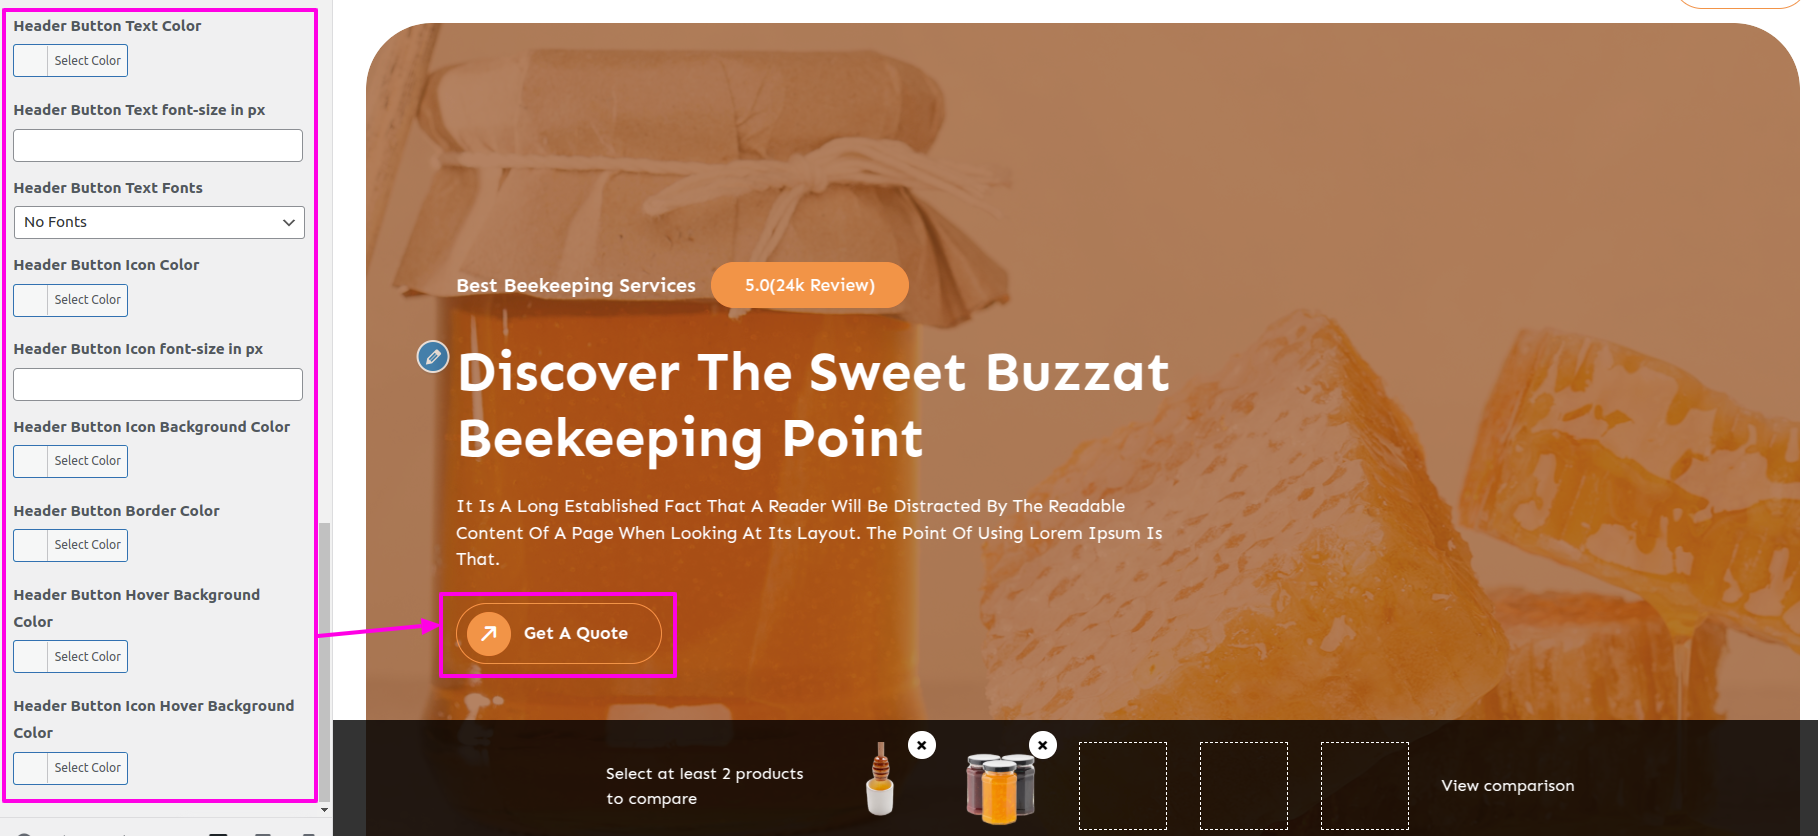Click the first empty comparison slot
This screenshot has width=1818, height=836.
[1123, 786]
